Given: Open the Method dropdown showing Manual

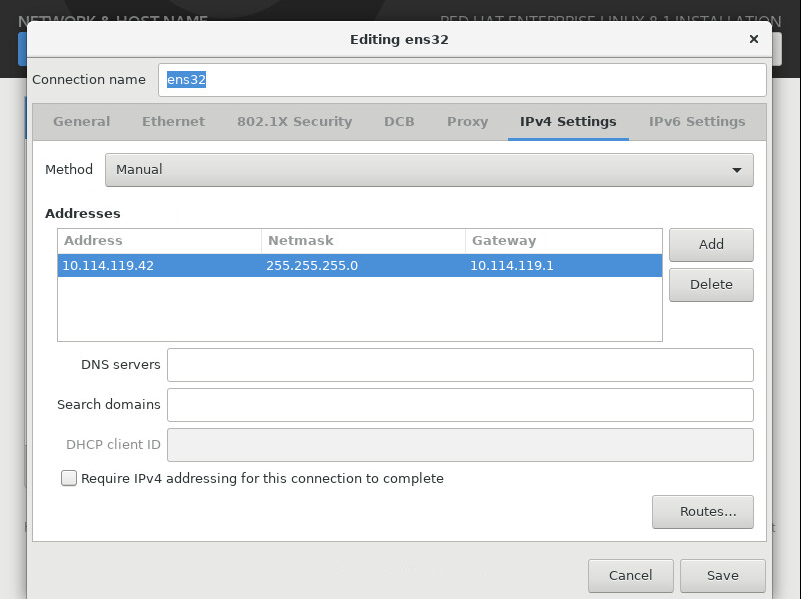Looking at the screenshot, I should tap(429, 170).
